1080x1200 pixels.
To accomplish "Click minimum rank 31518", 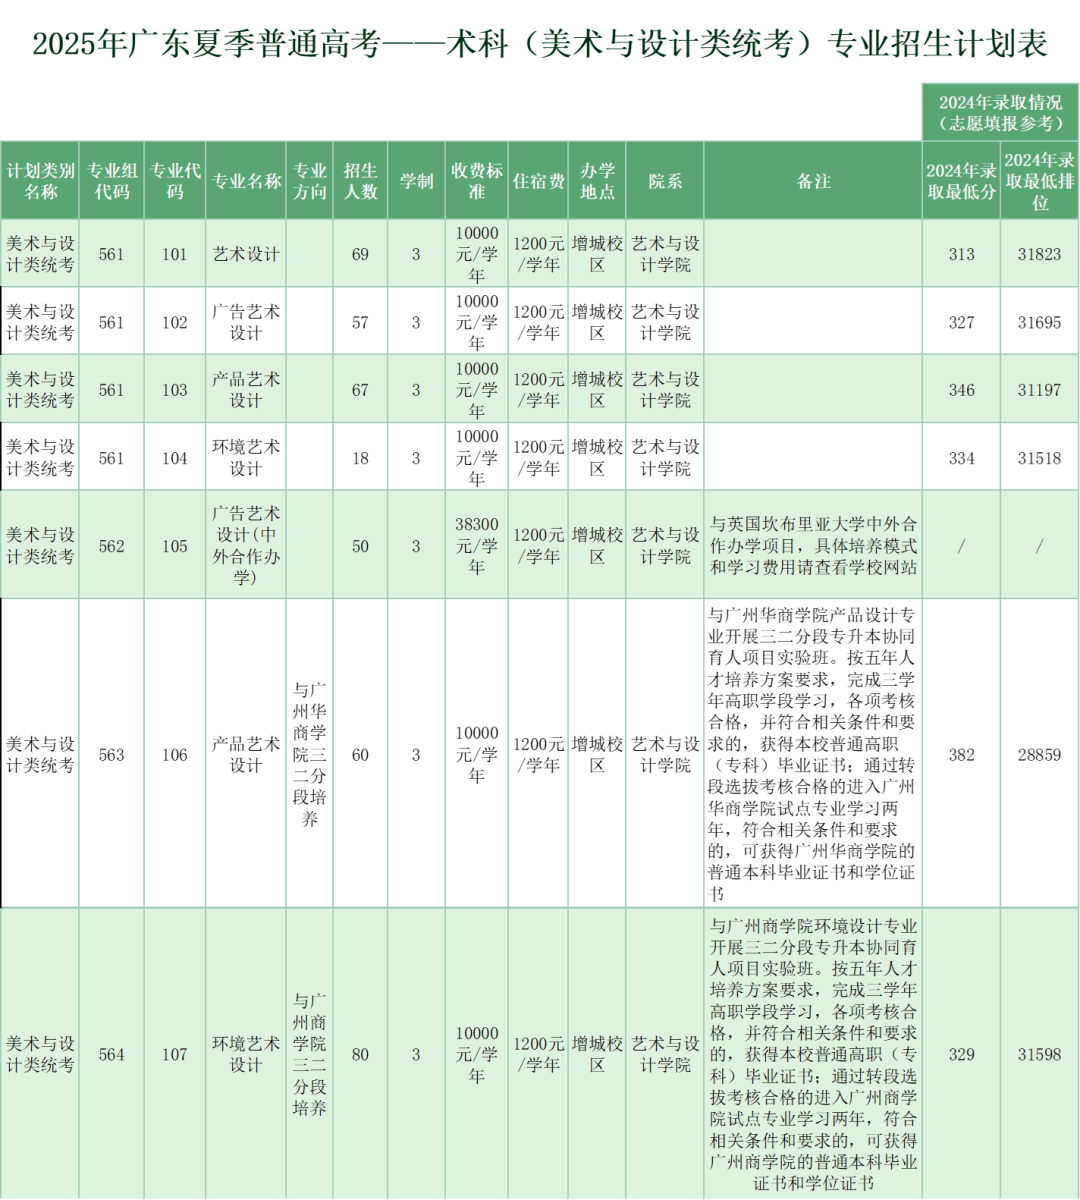I will click(x=1040, y=458).
